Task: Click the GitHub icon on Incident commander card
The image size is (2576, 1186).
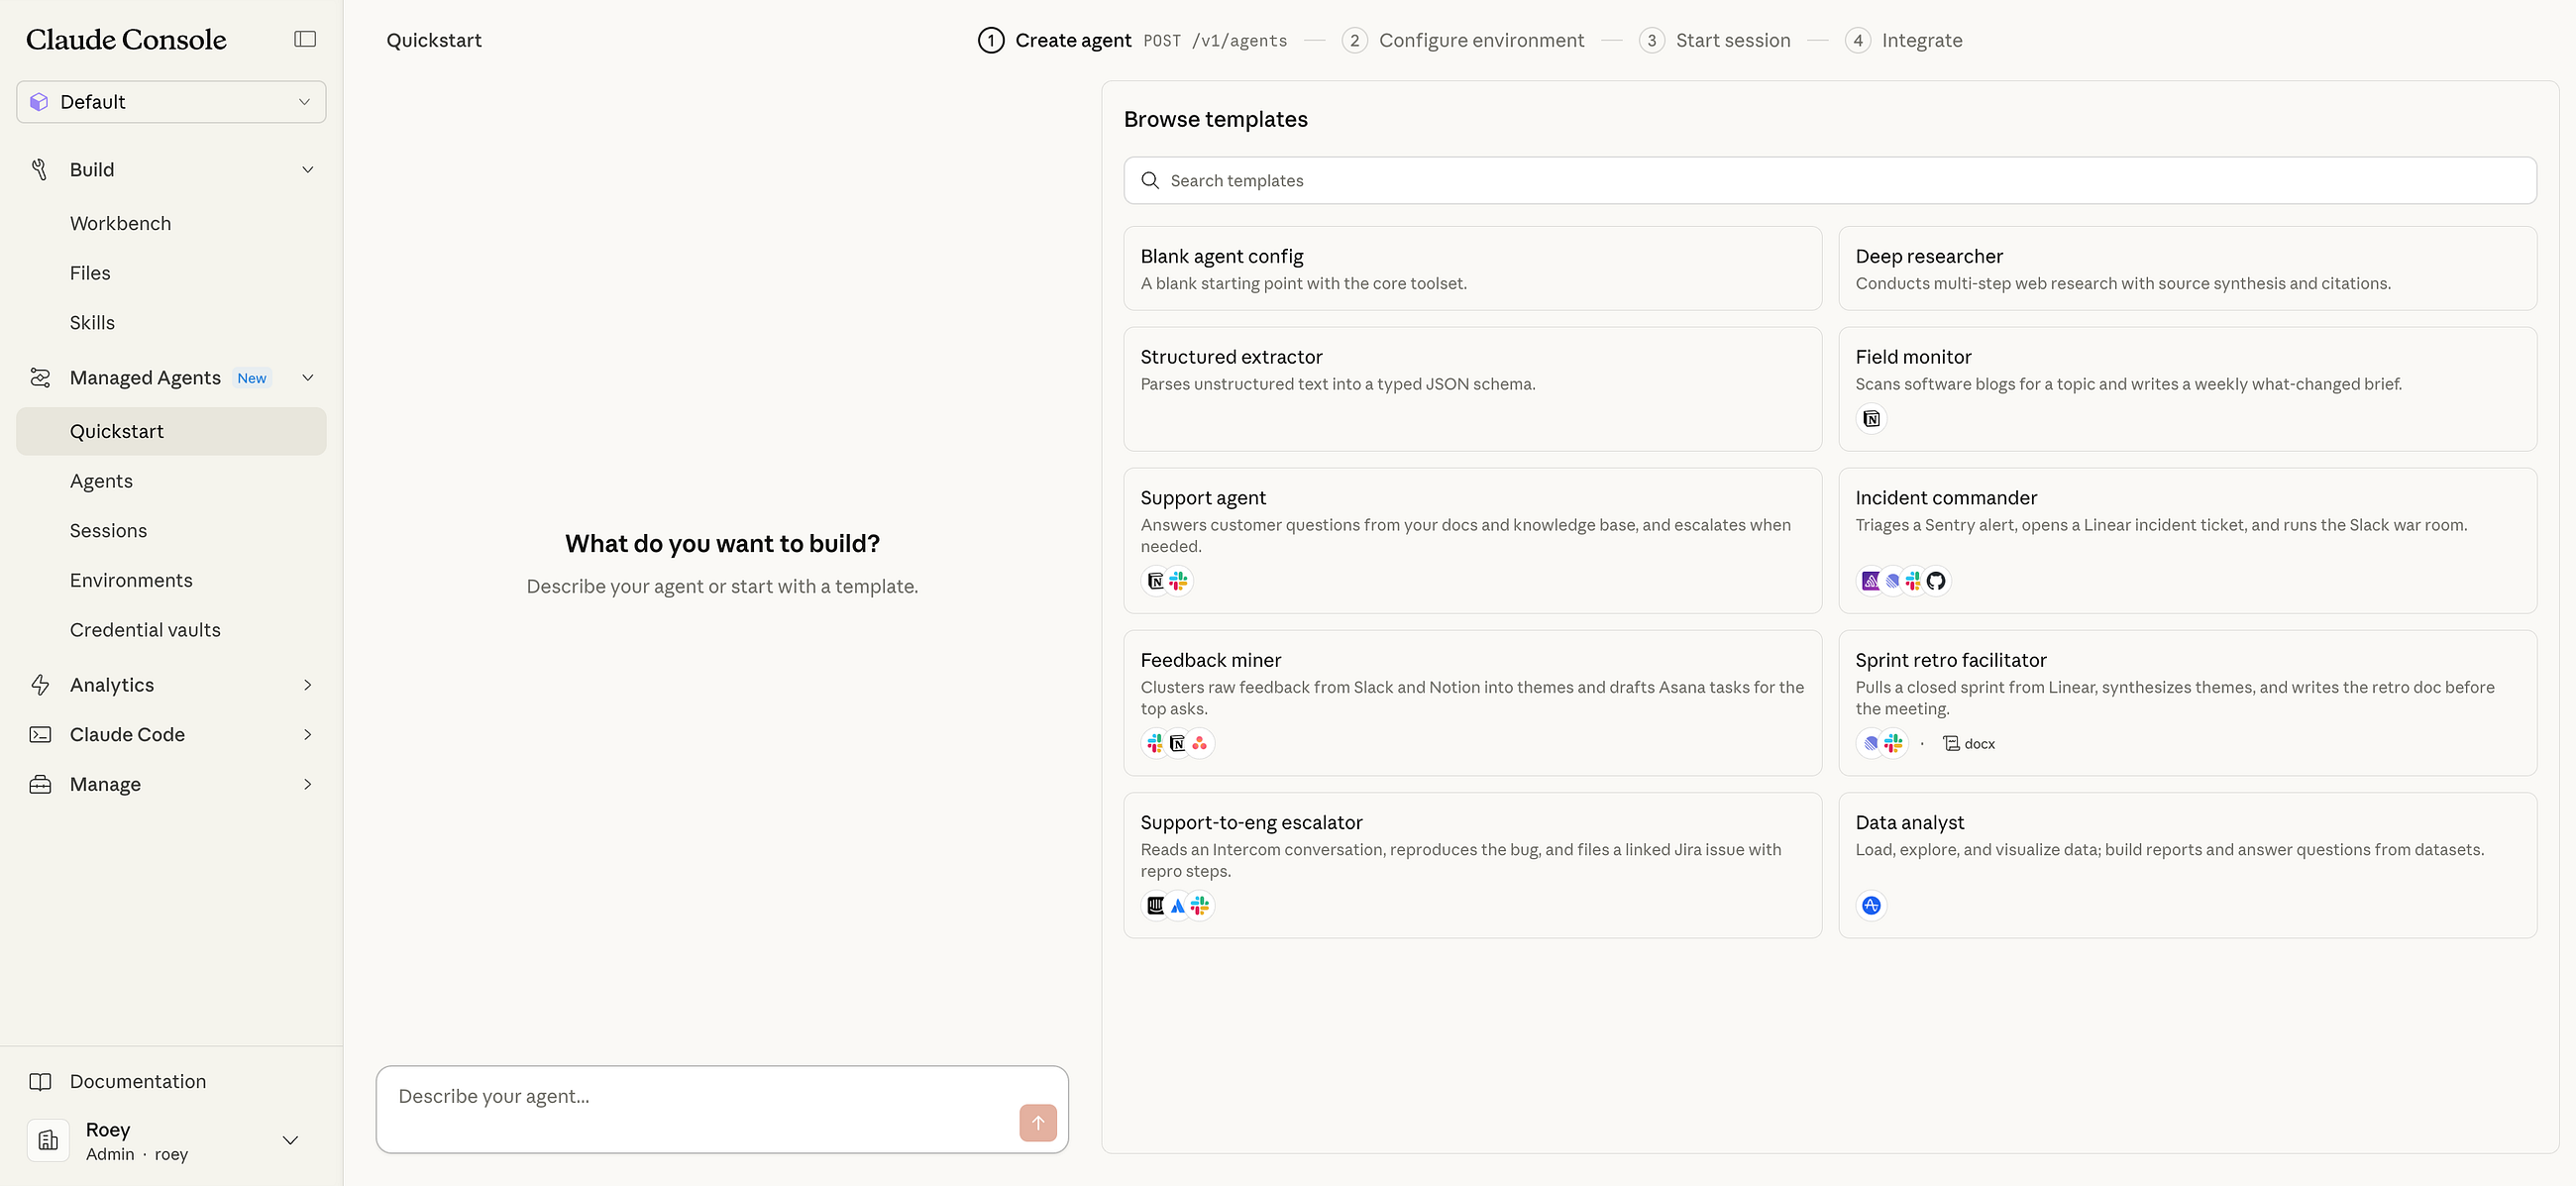Action: (x=1936, y=581)
